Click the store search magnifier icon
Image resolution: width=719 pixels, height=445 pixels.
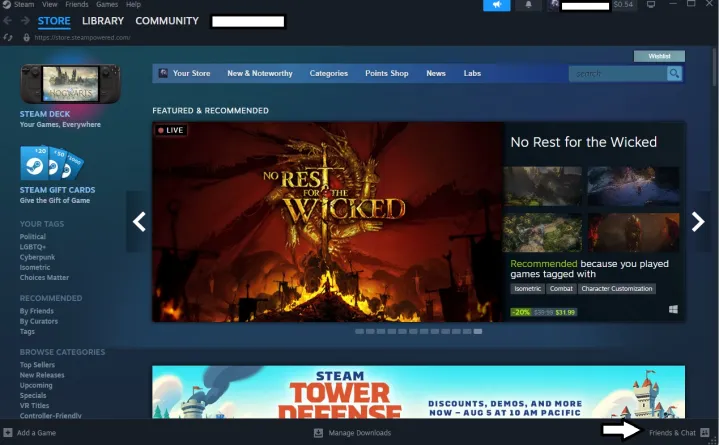pos(675,73)
